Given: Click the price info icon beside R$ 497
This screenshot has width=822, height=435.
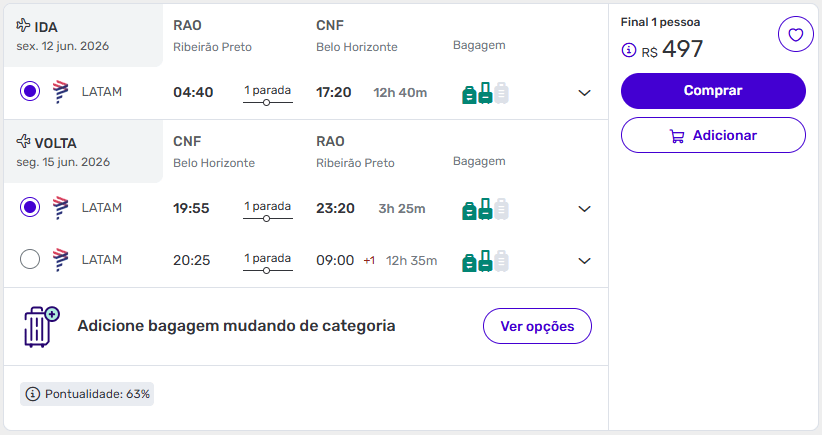Looking at the screenshot, I should [629, 50].
